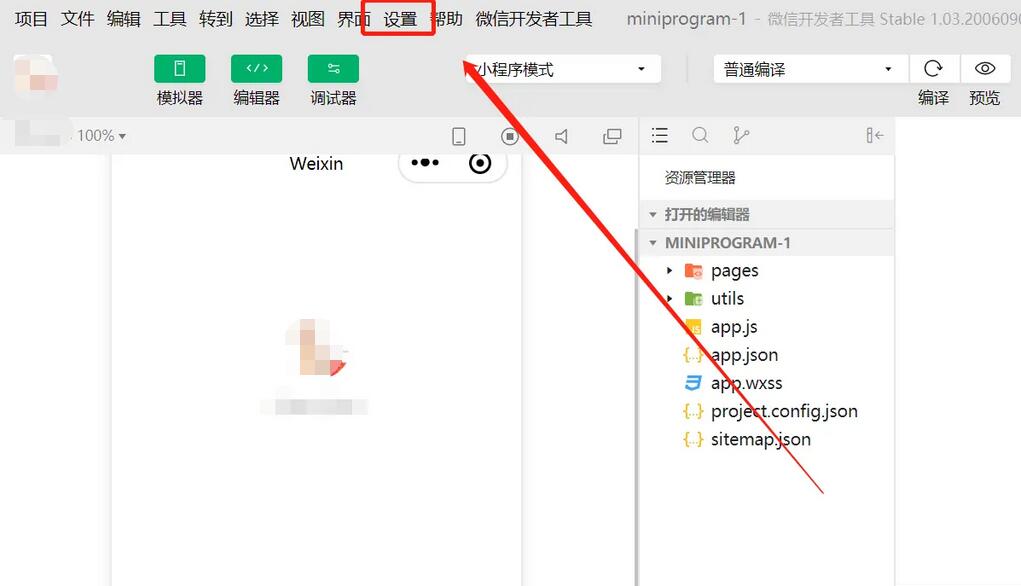The height and width of the screenshot is (586, 1021).
Task: Open the search icon in editor sidebar
Action: click(700, 135)
